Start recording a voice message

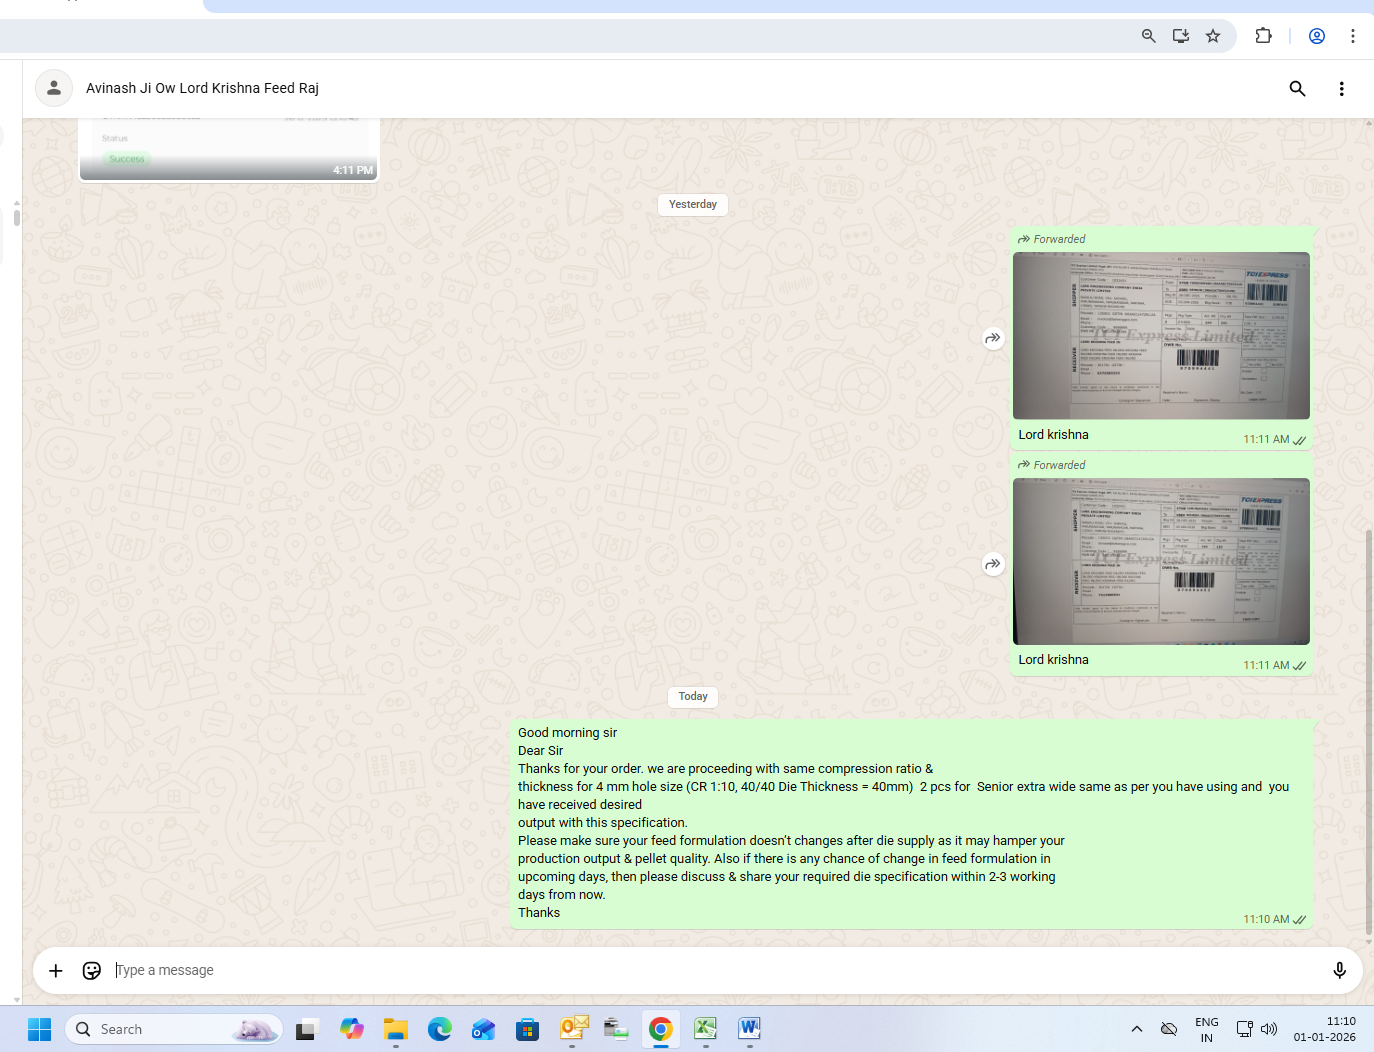click(1339, 970)
